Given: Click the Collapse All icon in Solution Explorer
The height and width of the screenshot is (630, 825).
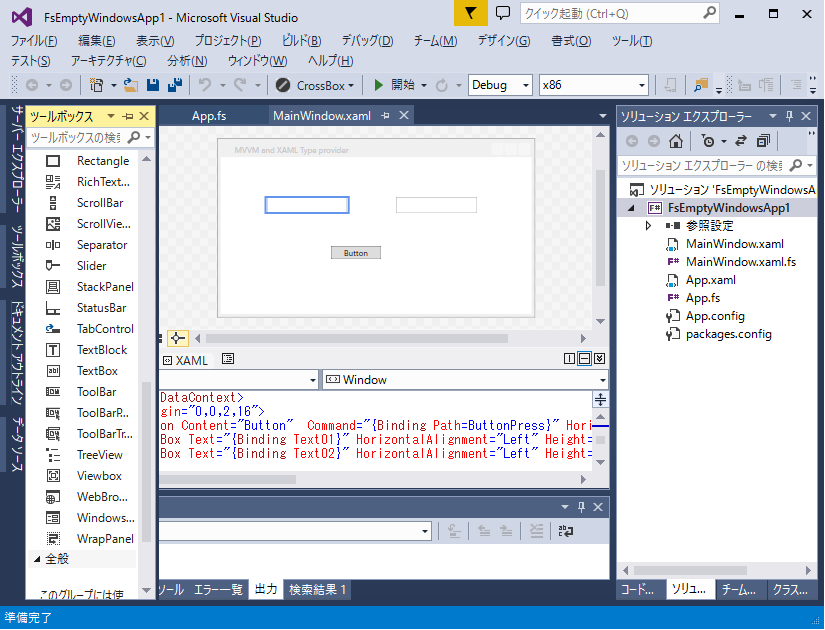Looking at the screenshot, I should (764, 141).
